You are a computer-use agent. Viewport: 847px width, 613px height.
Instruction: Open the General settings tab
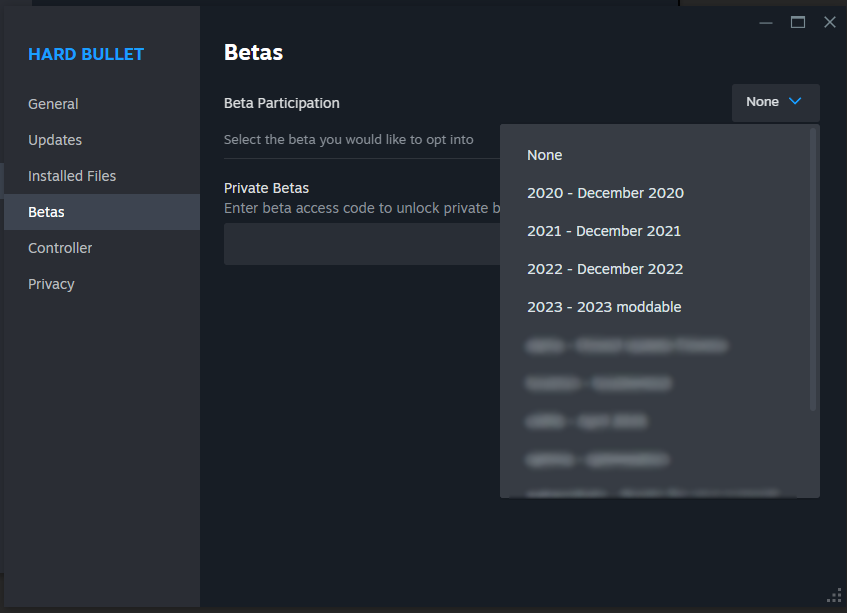tap(53, 104)
